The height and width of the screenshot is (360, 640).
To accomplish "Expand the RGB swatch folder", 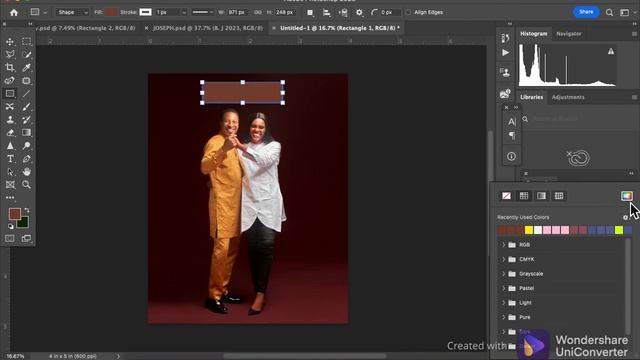I will tap(503, 245).
